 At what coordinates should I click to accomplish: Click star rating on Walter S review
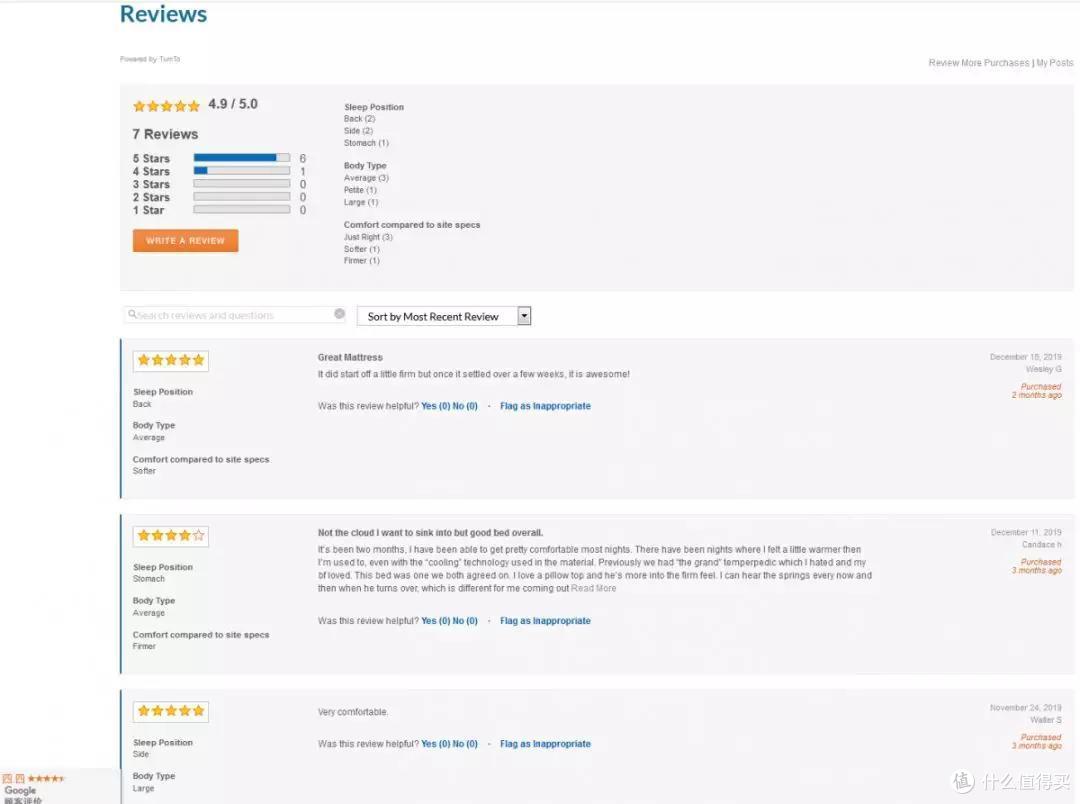171,711
